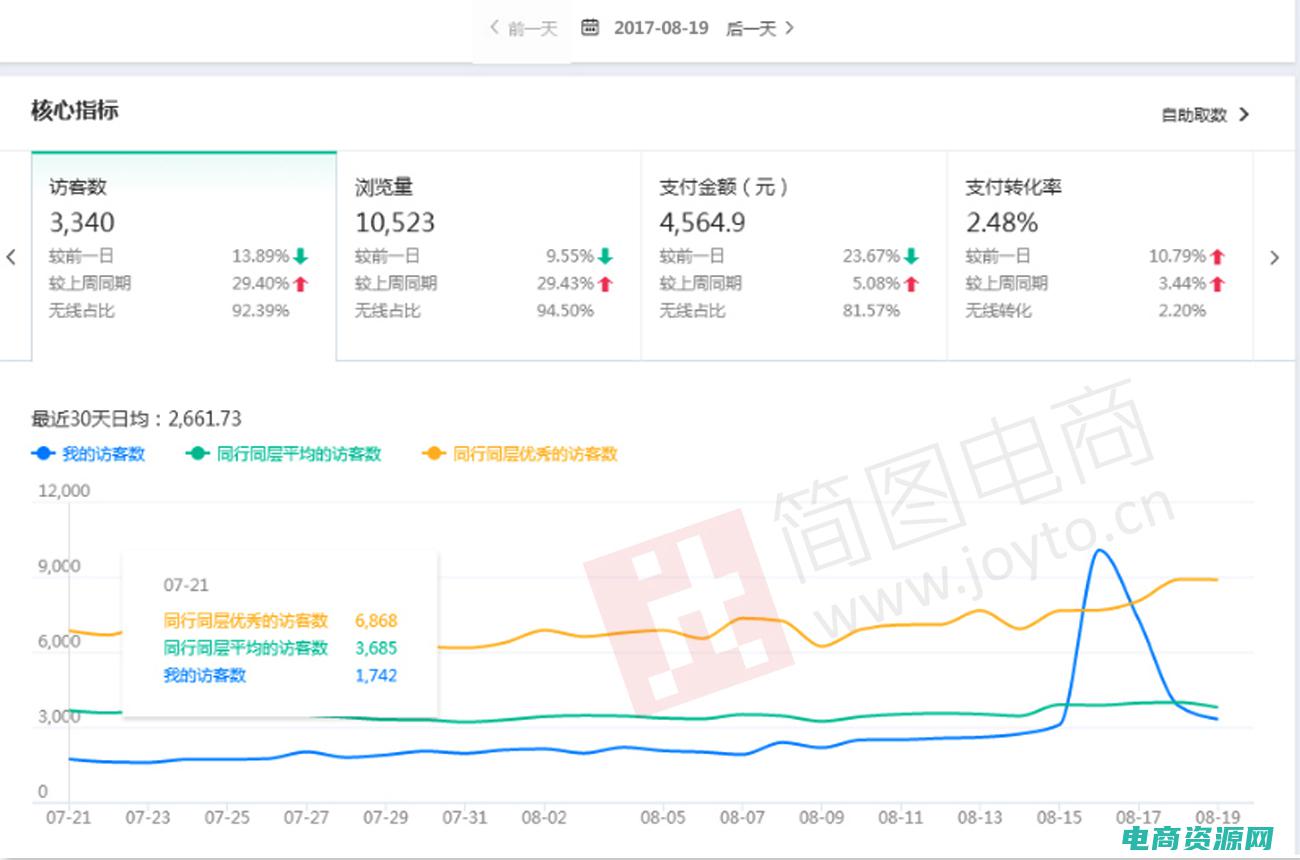The height and width of the screenshot is (860, 1300).
Task: Click the 07-21 tooltip date header
Action: click(x=186, y=585)
